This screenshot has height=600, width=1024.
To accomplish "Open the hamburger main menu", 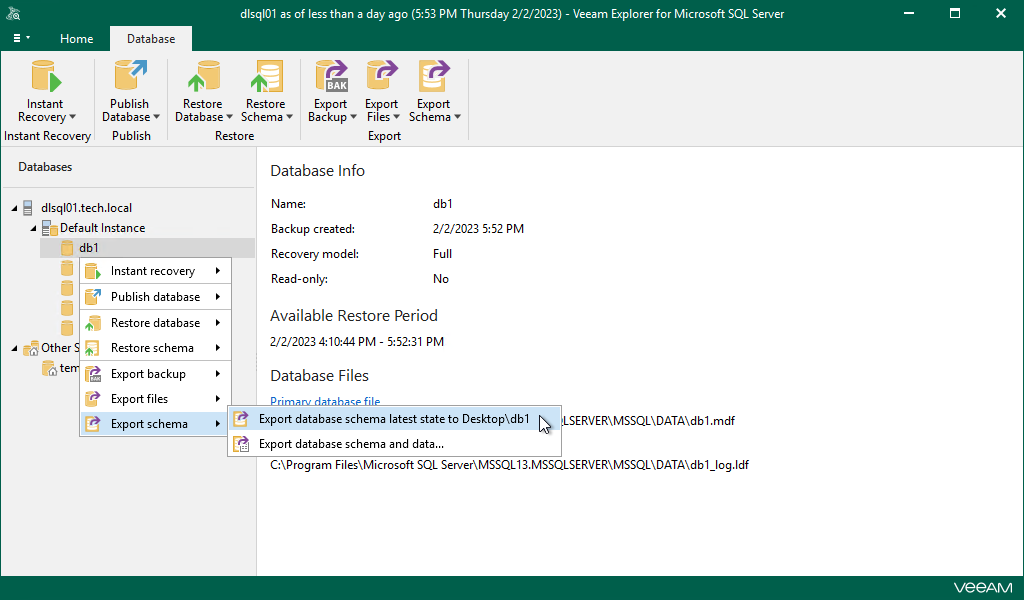I will (22, 39).
